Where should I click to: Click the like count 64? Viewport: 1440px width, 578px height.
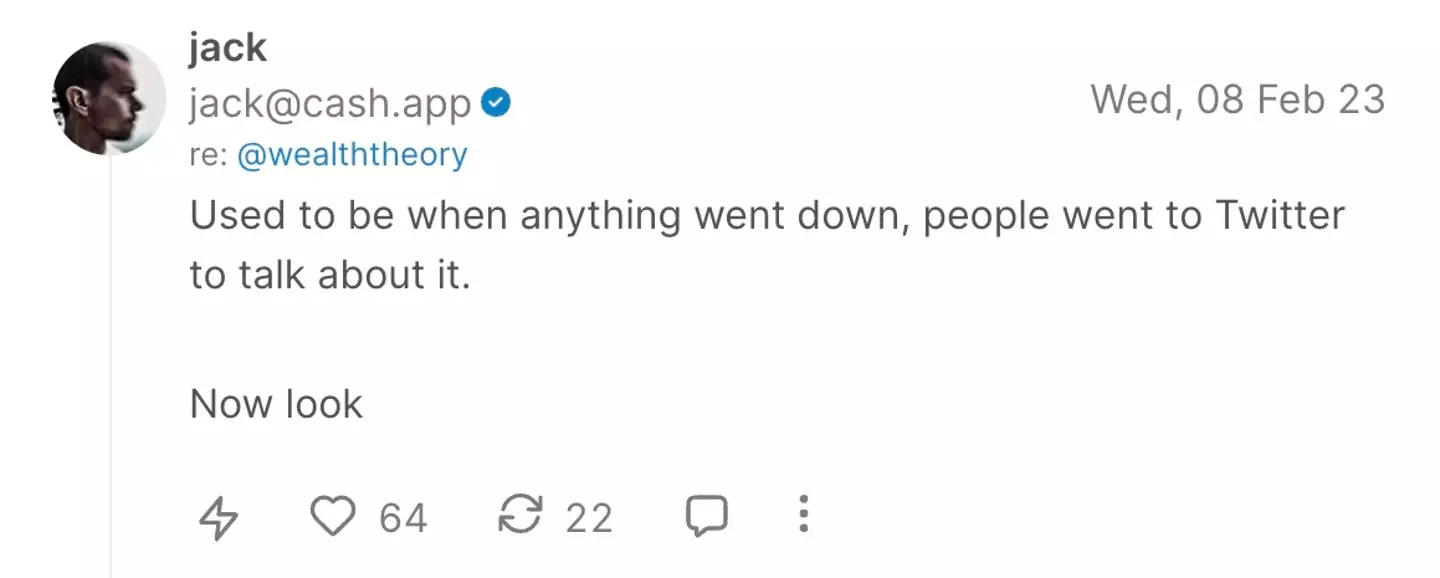click(x=403, y=518)
